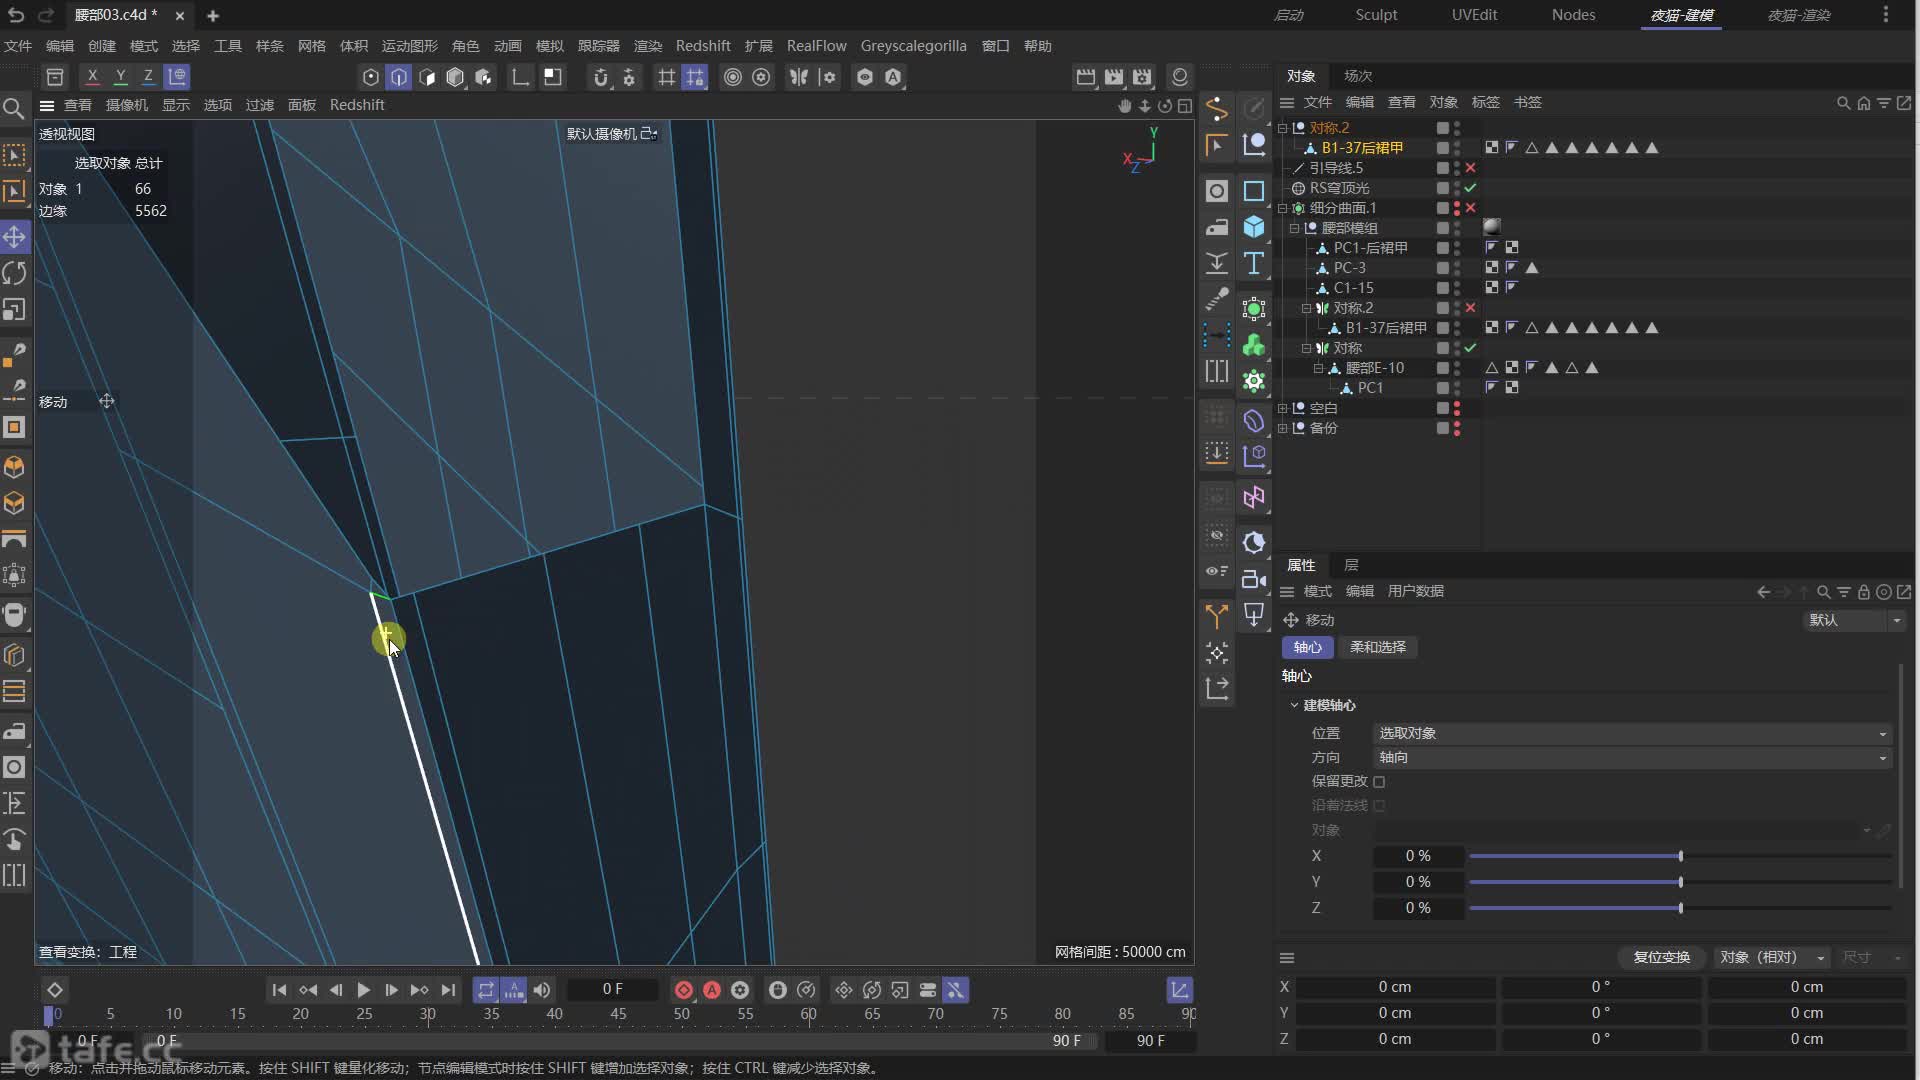Image resolution: width=1920 pixels, height=1080 pixels.
Task: Select the Rotate tool in left toolbar
Action: [x=14, y=273]
